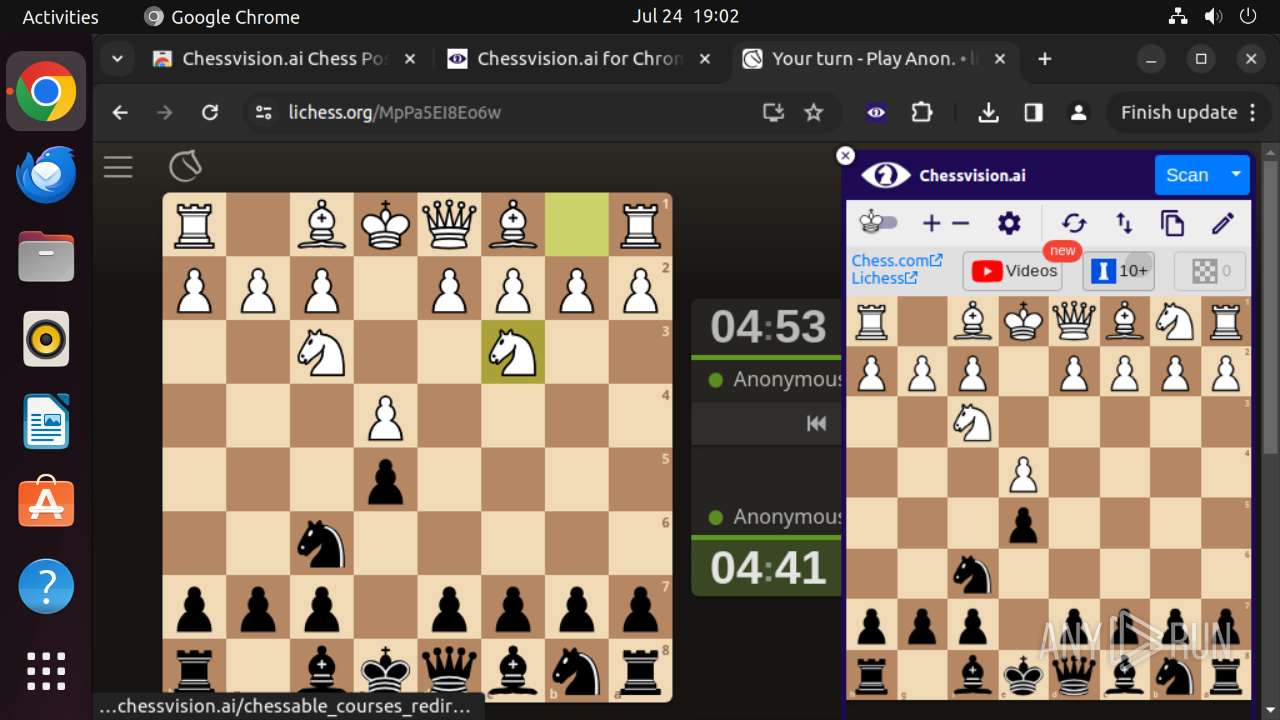
Task: Edit position with the pencil icon
Action: pos(1223,223)
